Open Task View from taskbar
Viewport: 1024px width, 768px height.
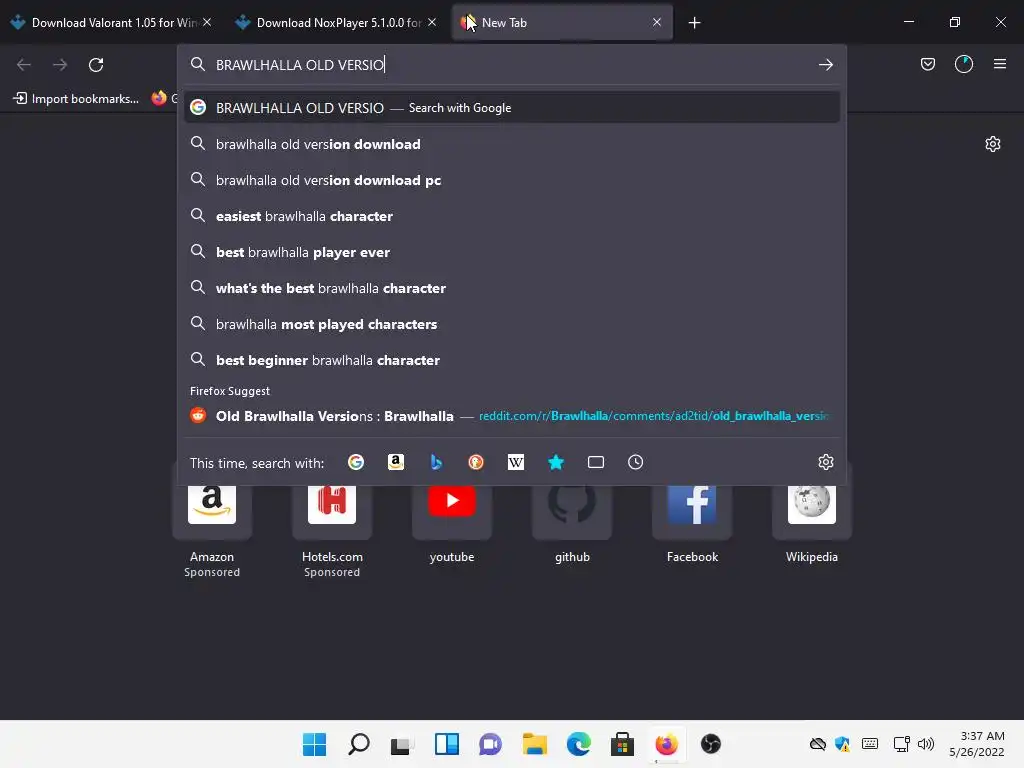coord(402,744)
